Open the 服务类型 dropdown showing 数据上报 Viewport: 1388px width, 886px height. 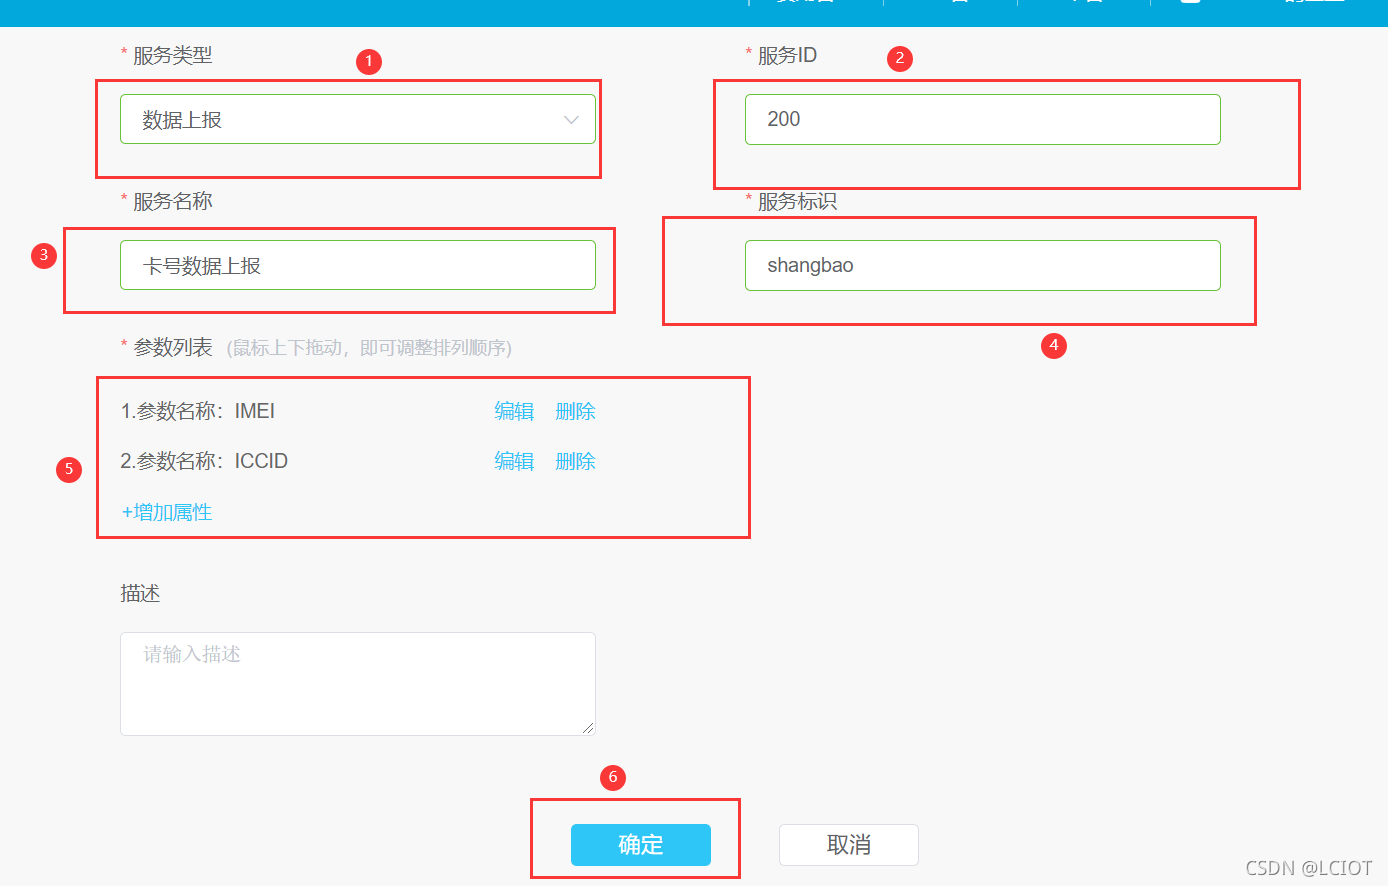click(x=358, y=119)
